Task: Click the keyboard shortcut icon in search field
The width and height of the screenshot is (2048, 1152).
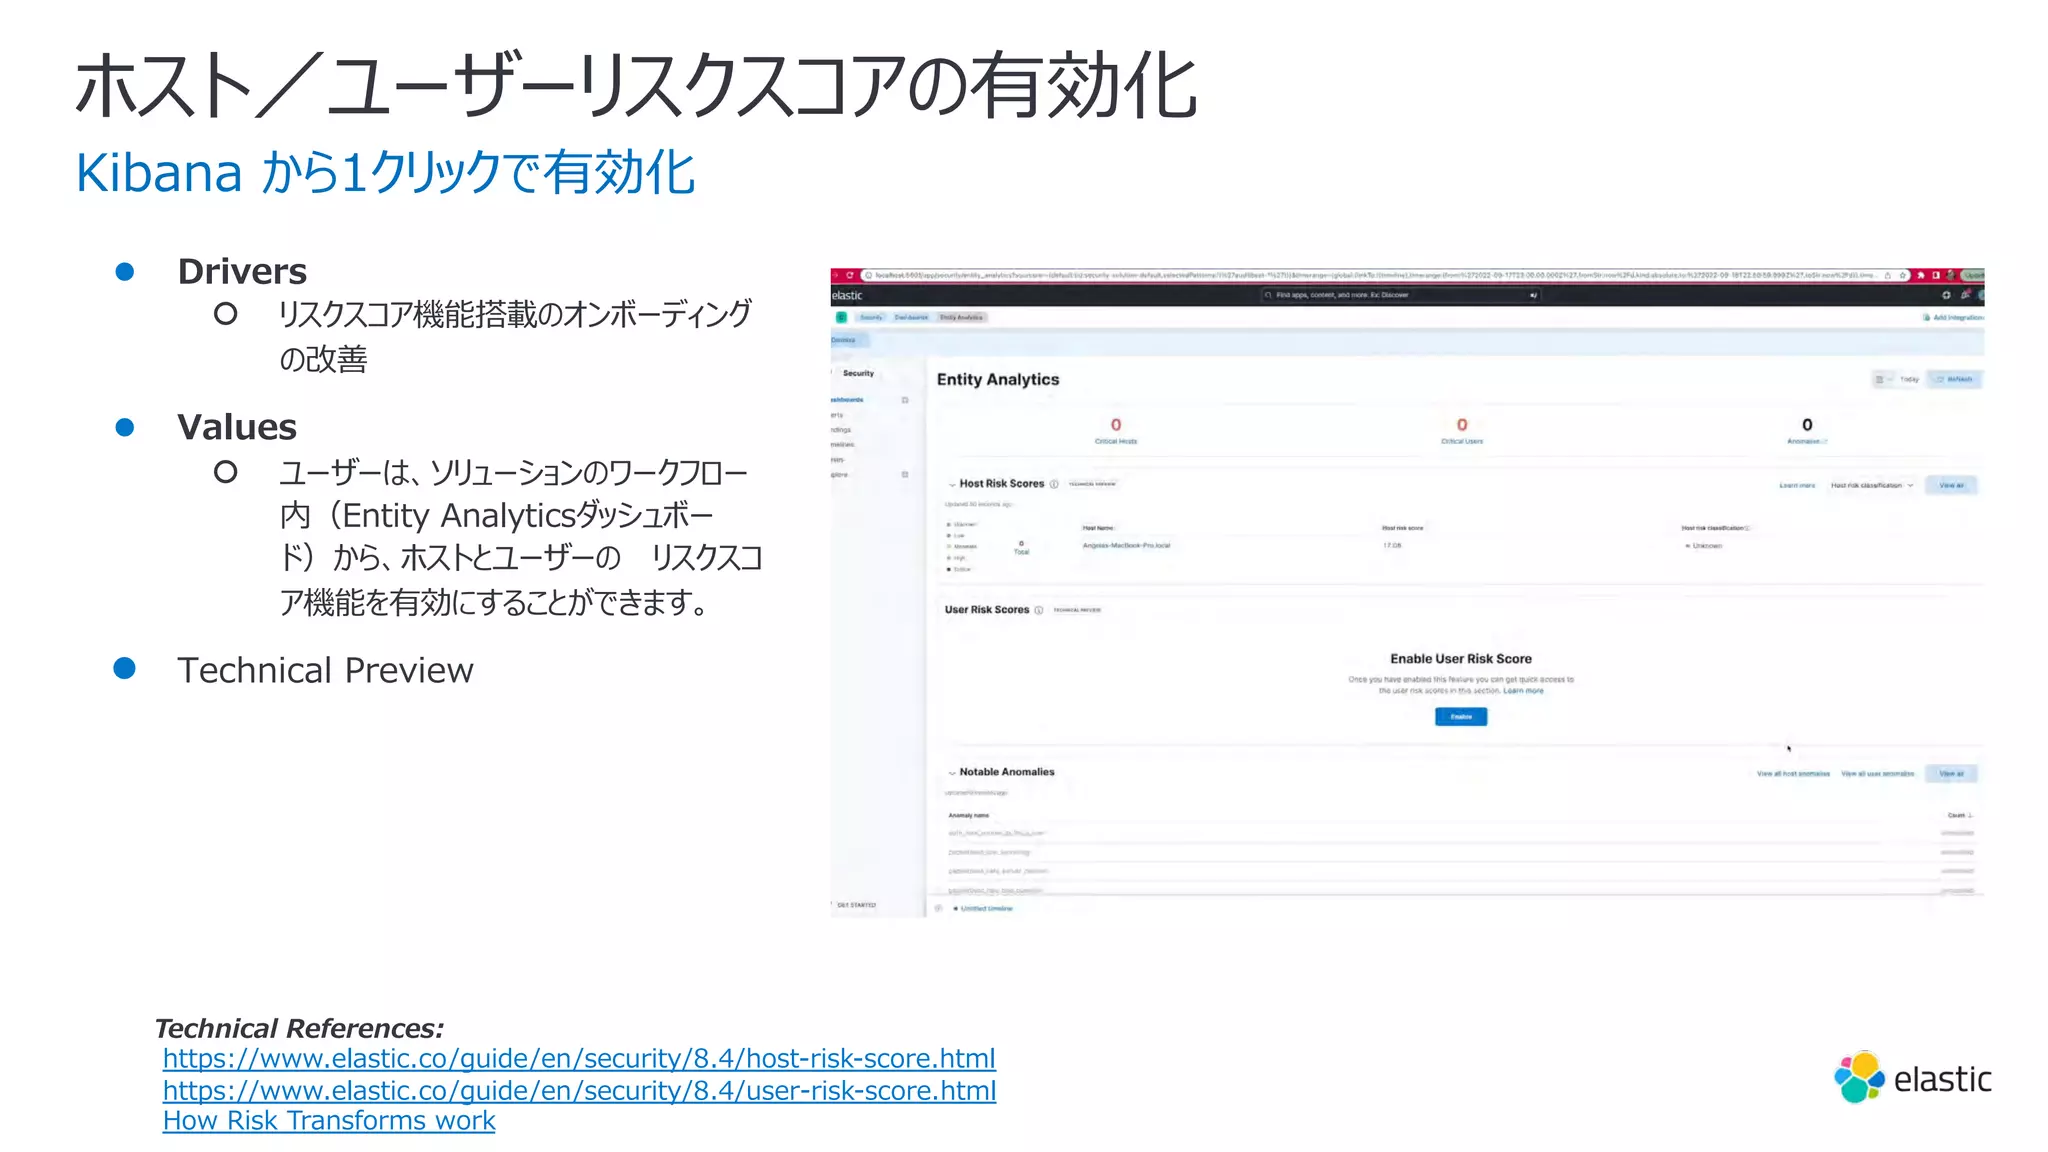Action: (x=1533, y=295)
